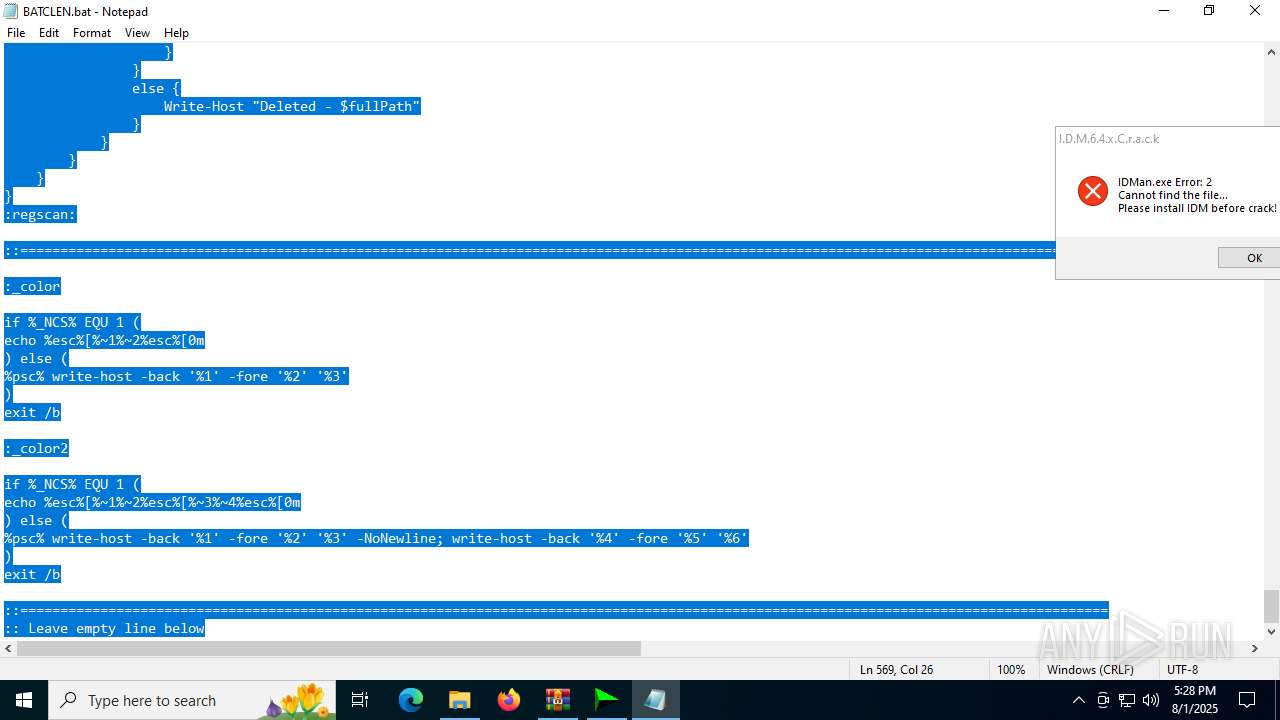Image resolution: width=1280 pixels, height=720 pixels.
Task: Click the horizontal scrollbar thumb
Action: [329, 649]
